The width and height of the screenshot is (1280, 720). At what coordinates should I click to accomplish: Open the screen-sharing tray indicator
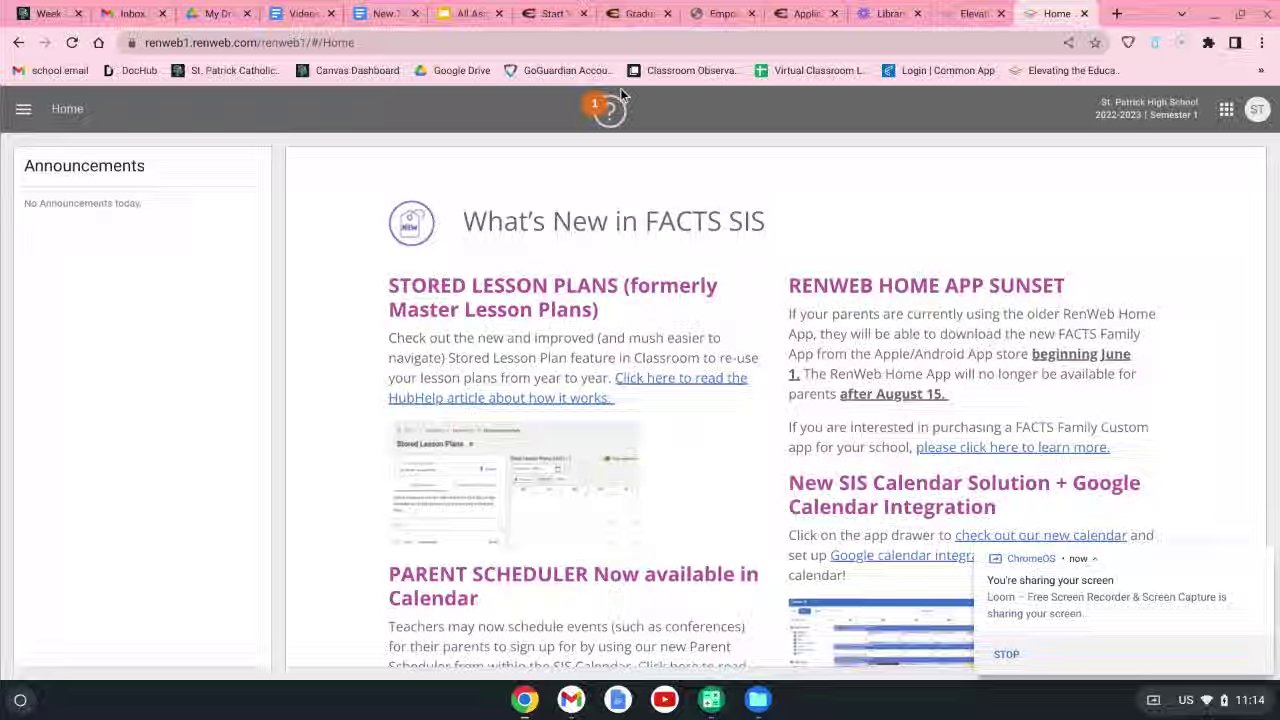1153,700
